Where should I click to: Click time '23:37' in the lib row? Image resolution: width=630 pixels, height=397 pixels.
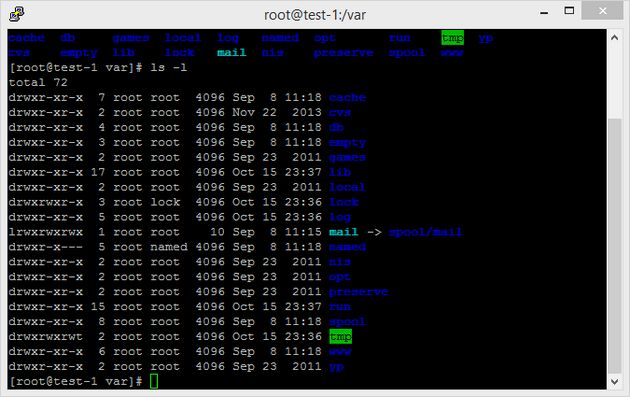tap(303, 172)
